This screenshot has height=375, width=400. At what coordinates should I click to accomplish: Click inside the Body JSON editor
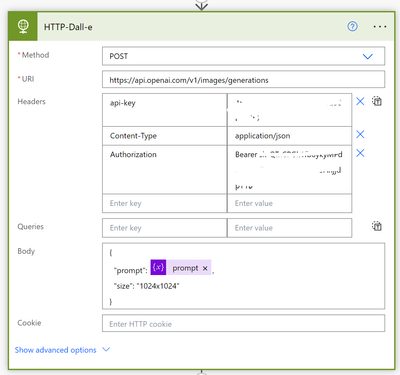[243, 276]
